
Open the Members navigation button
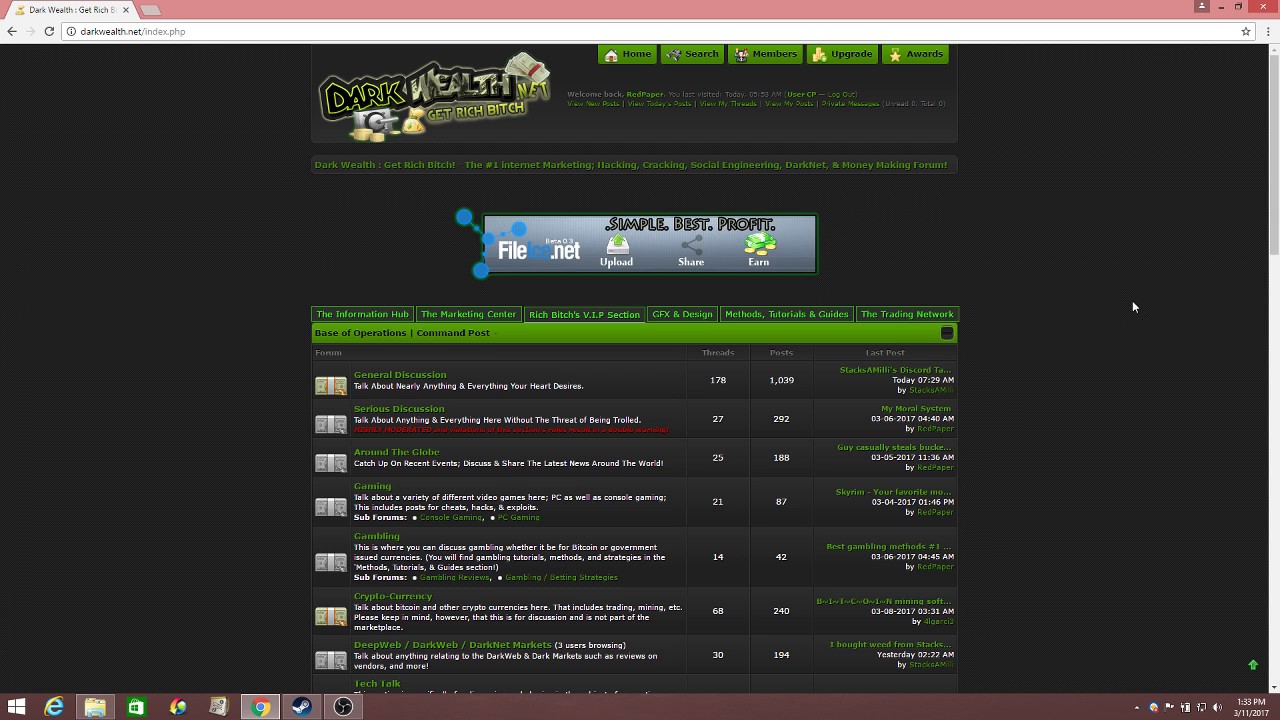765,54
